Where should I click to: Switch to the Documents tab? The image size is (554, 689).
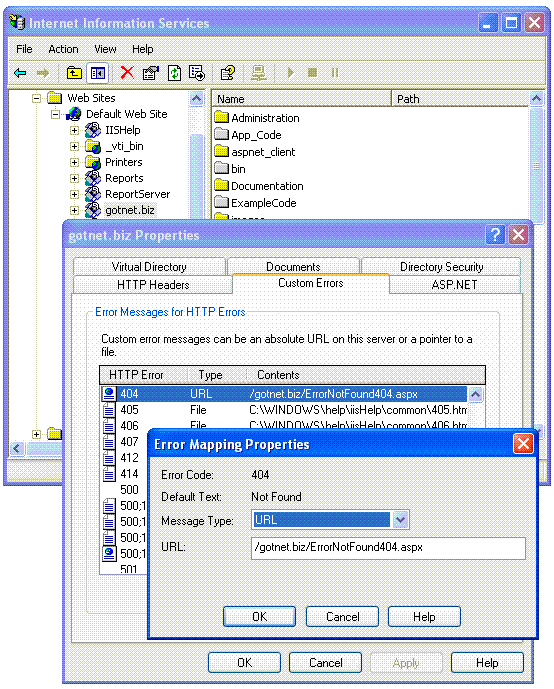pos(293,267)
